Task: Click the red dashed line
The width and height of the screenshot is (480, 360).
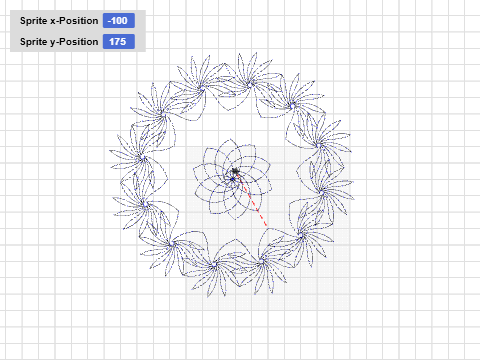Action: [x=252, y=201]
